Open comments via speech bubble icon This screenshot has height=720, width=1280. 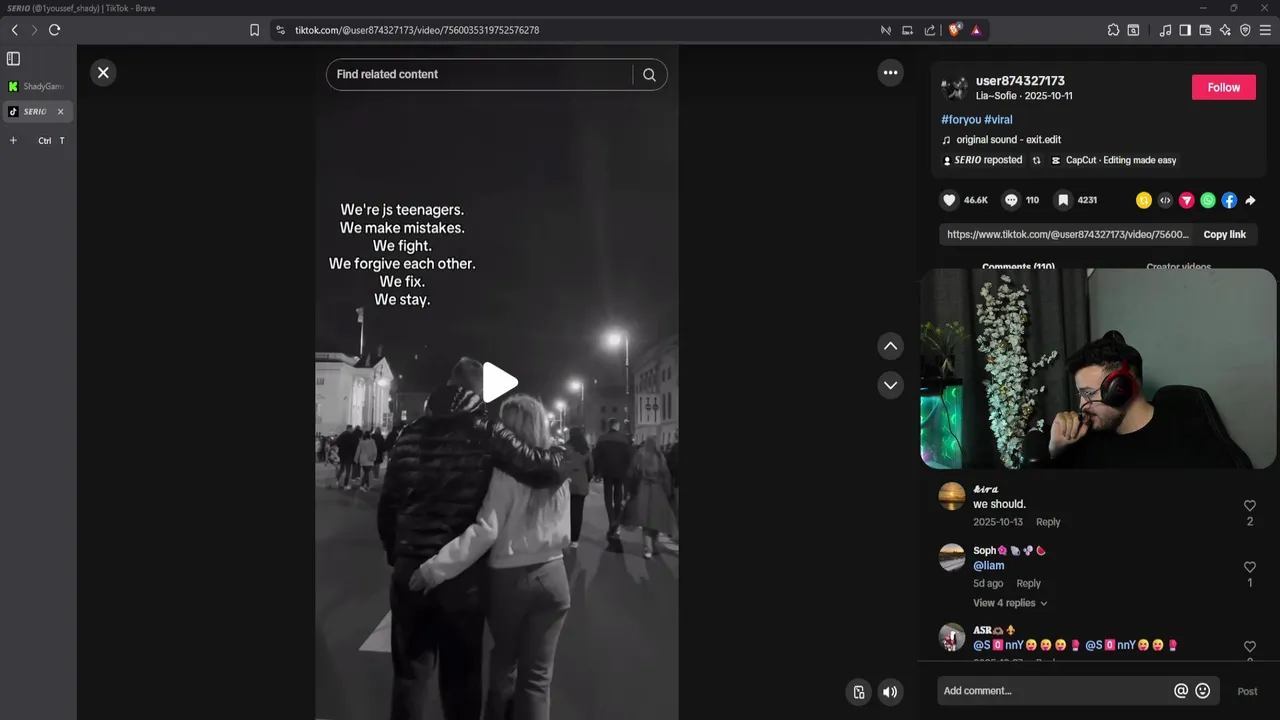click(1011, 200)
